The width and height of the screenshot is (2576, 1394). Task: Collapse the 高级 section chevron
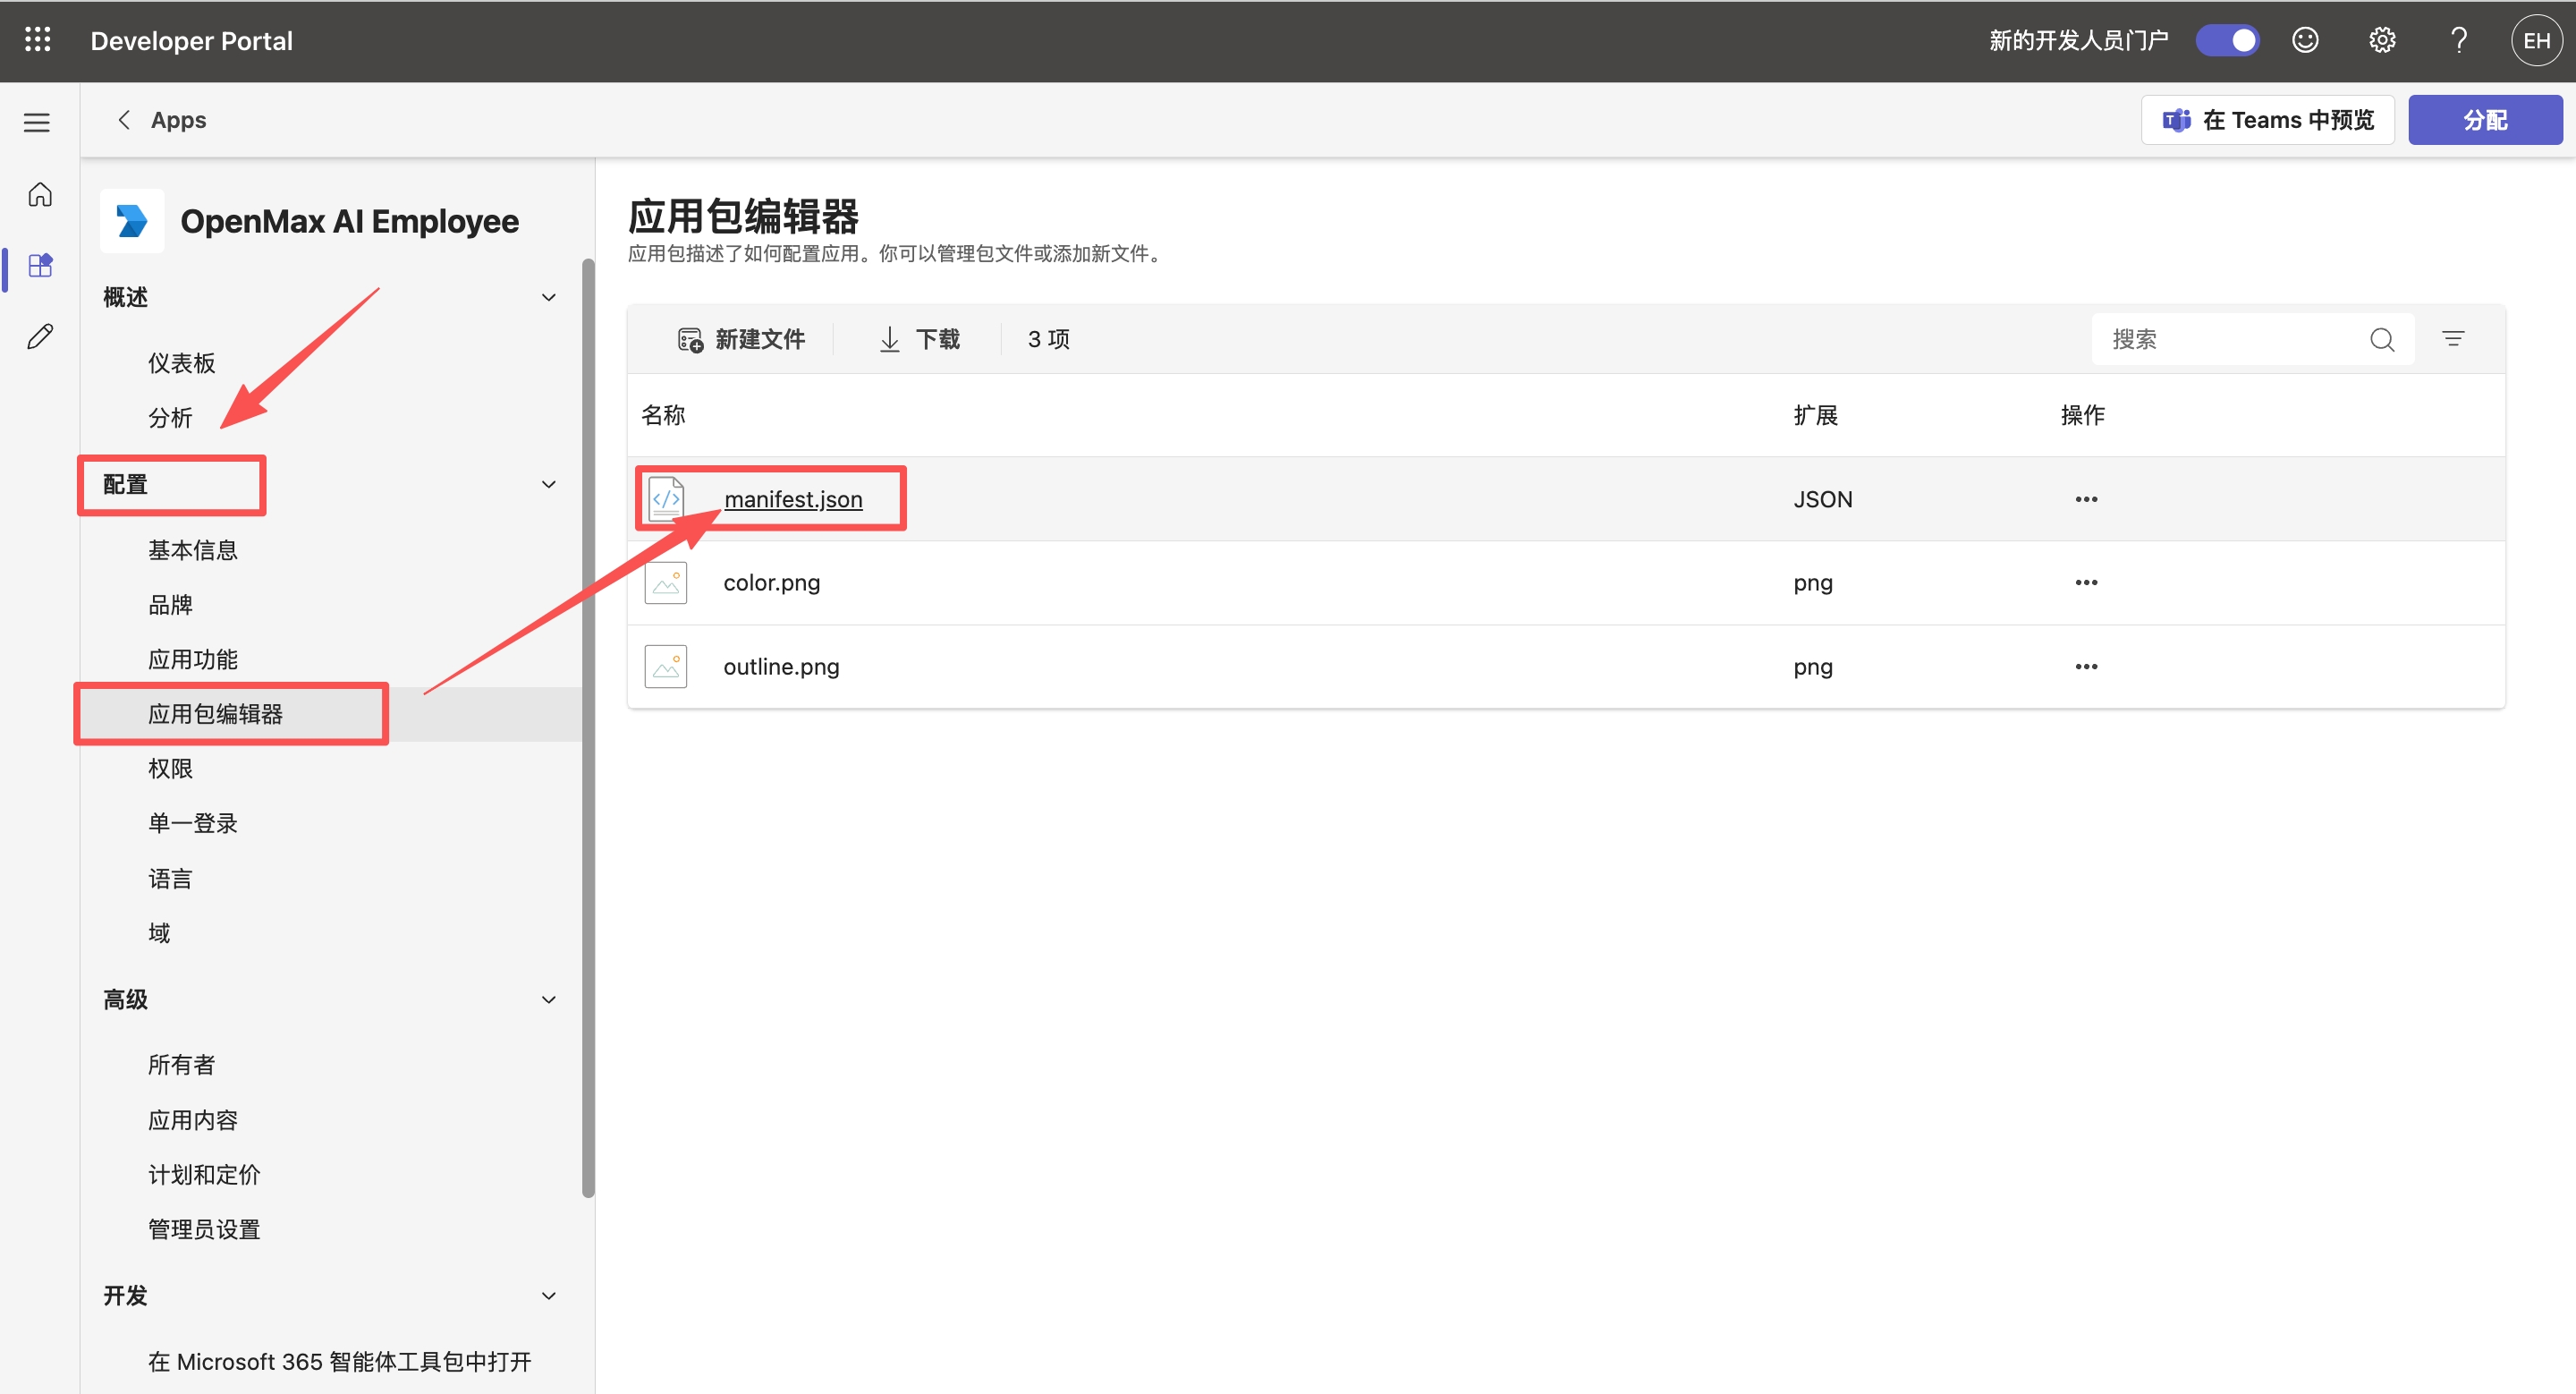[x=548, y=999]
